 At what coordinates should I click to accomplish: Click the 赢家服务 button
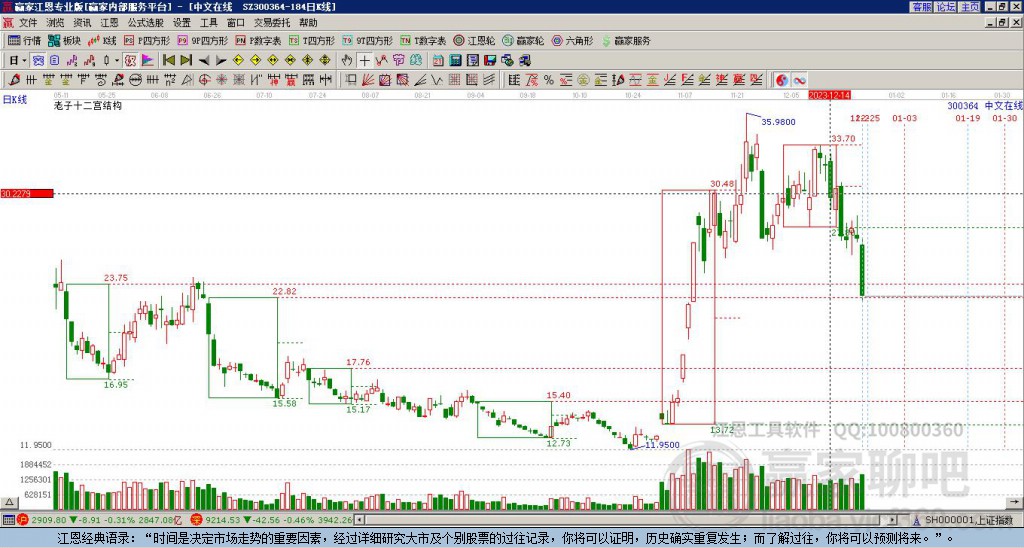(x=626, y=40)
